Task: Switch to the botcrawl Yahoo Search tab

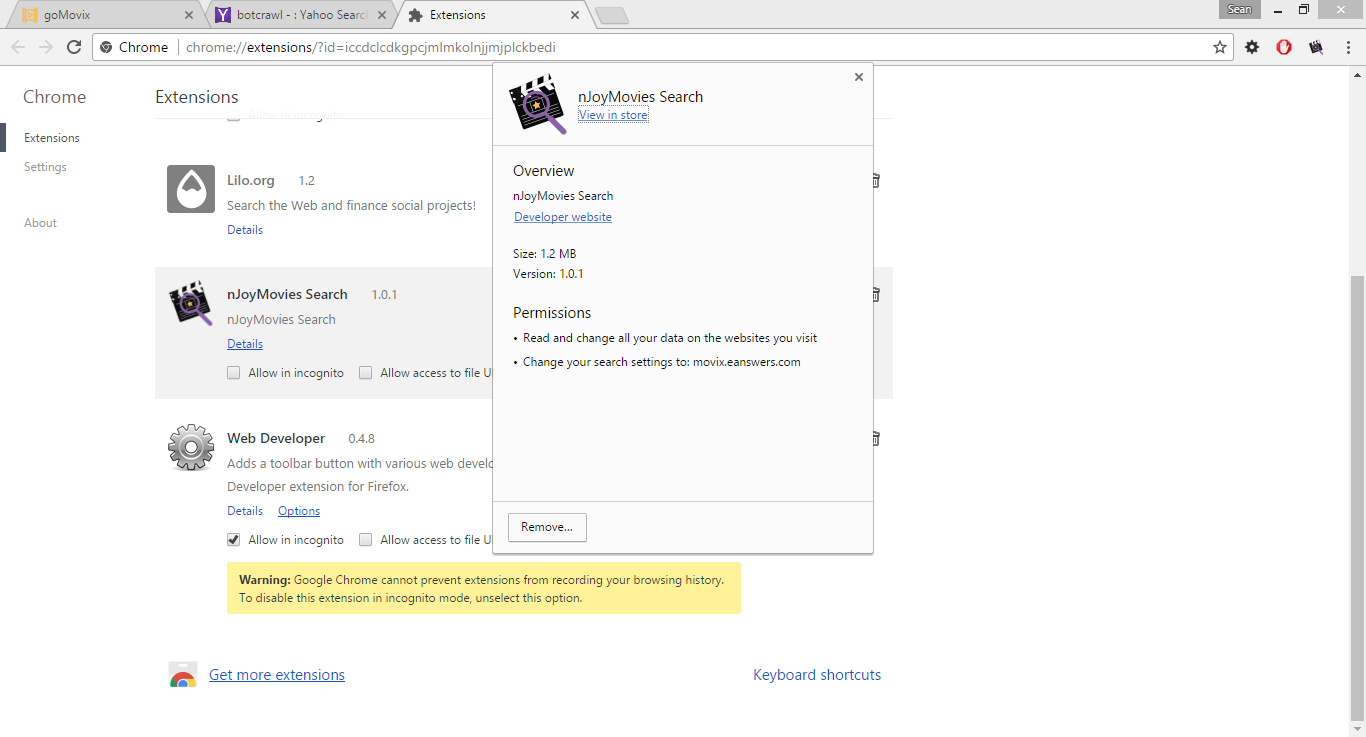Action: pyautogui.click(x=300, y=15)
